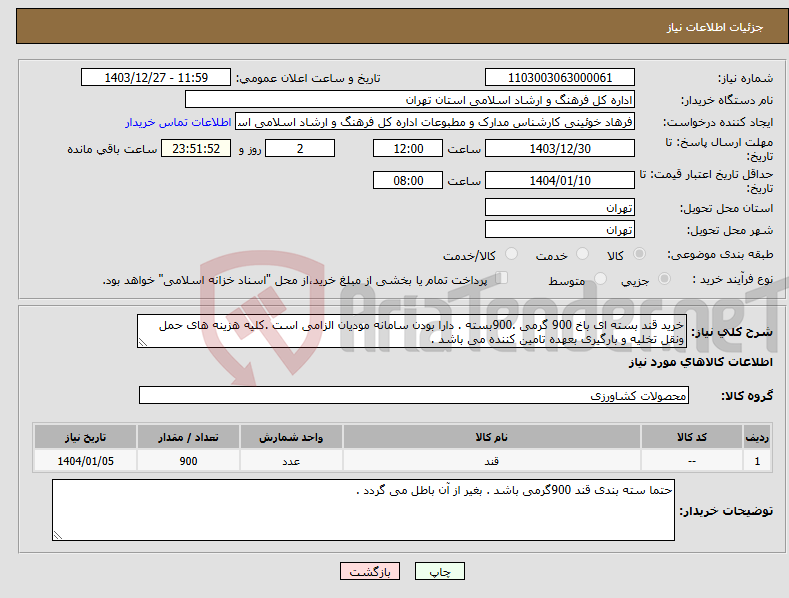Click the unit cell showing عدد

point(291,461)
